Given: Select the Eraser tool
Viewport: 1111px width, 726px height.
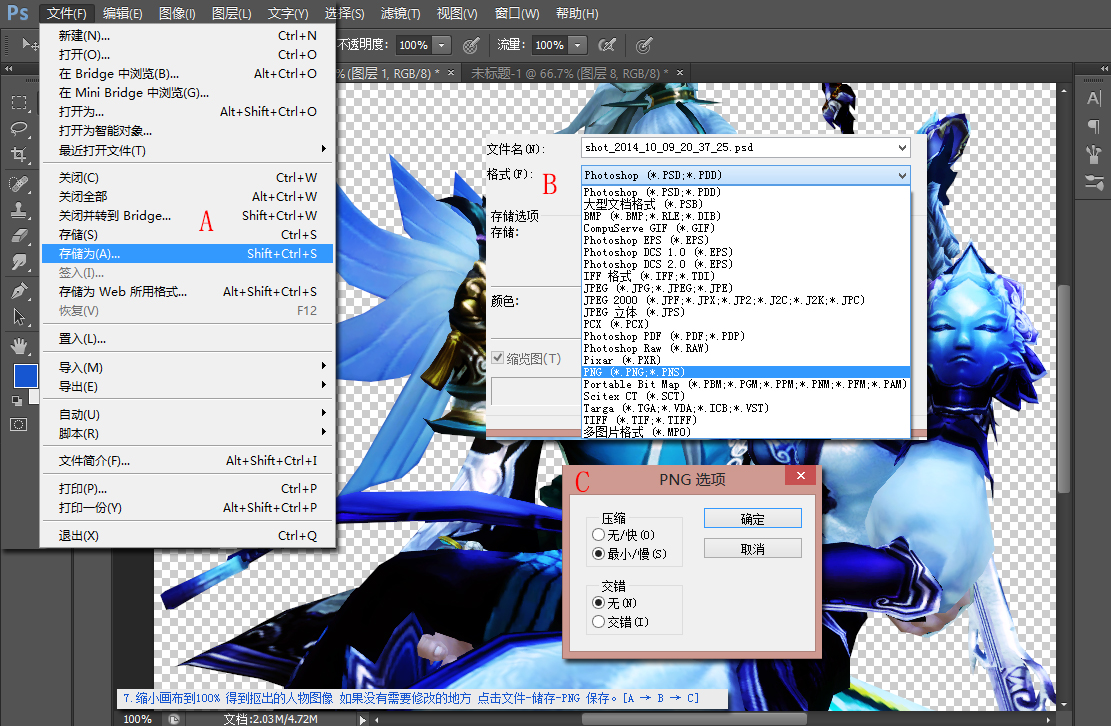Looking at the screenshot, I should click(19, 236).
